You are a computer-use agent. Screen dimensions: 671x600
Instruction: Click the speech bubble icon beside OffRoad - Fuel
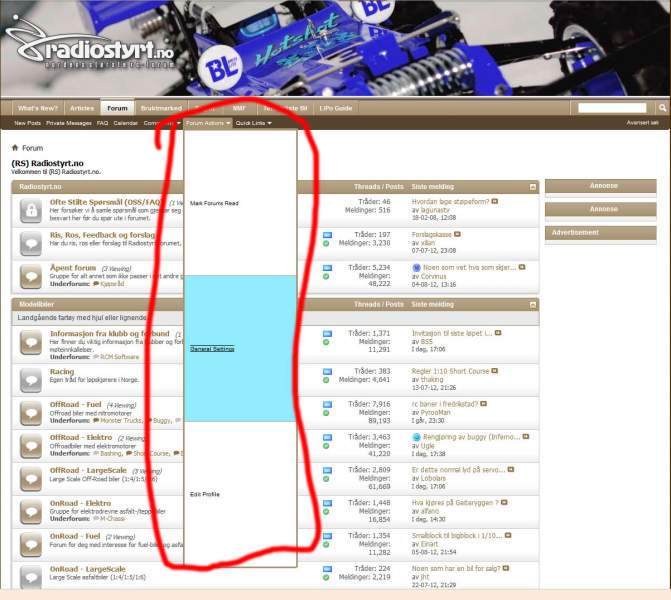click(30, 410)
